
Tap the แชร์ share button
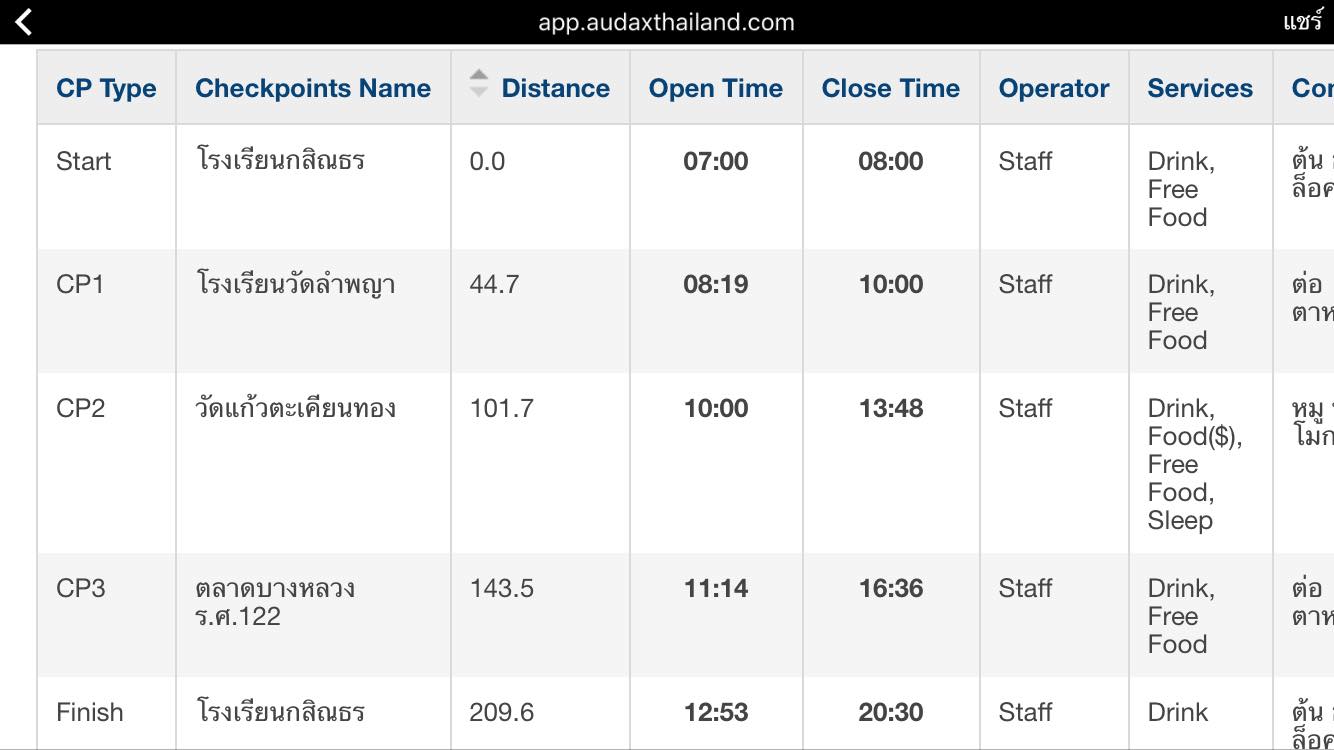coord(1303,22)
